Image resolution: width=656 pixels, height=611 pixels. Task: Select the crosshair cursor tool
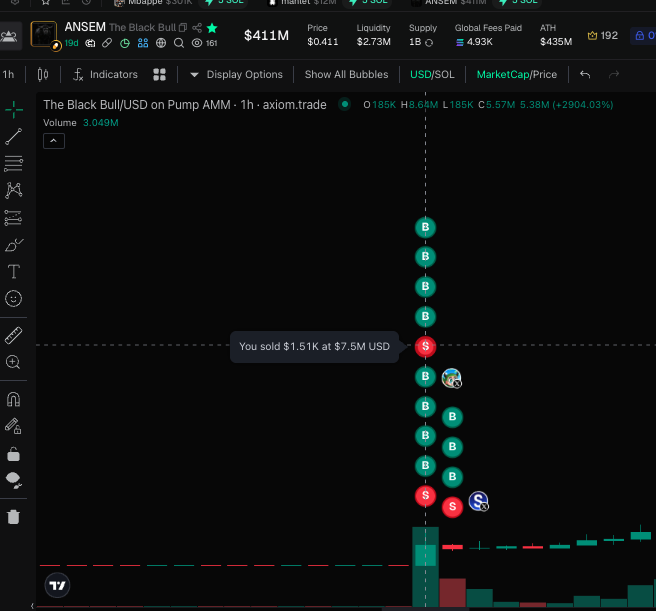[x=14, y=110]
